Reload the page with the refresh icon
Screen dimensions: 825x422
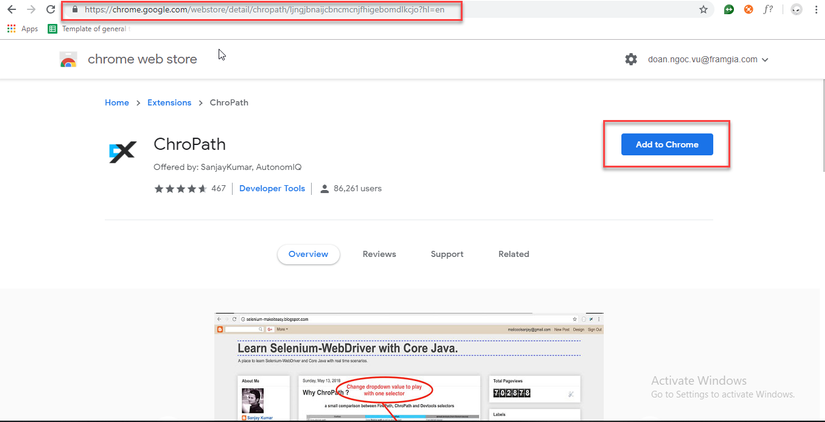[51, 9]
